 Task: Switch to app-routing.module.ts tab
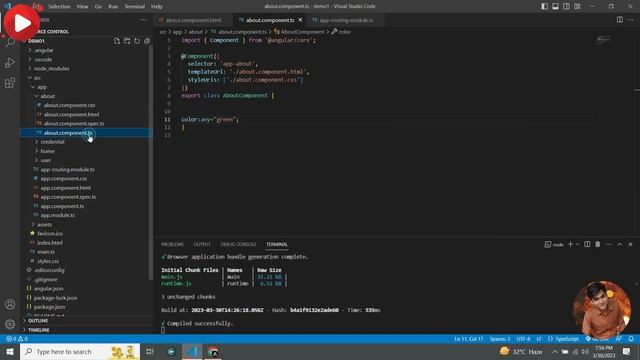tap(346, 20)
